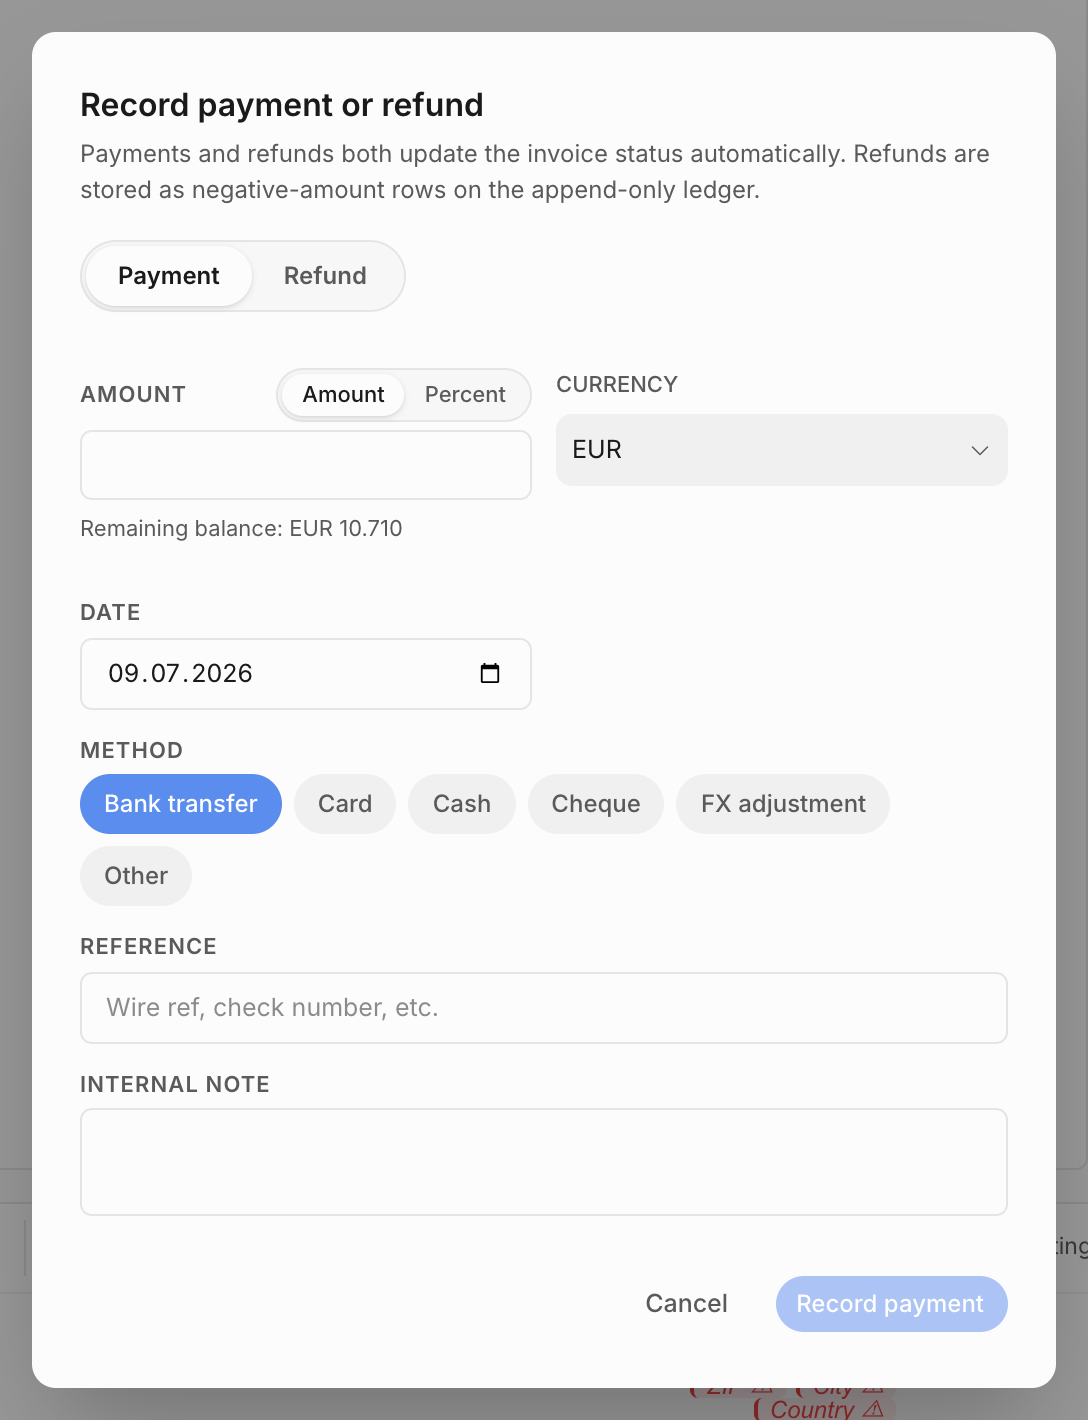Choose Cash as payment method
This screenshot has width=1088, height=1420.
pyautogui.click(x=462, y=804)
